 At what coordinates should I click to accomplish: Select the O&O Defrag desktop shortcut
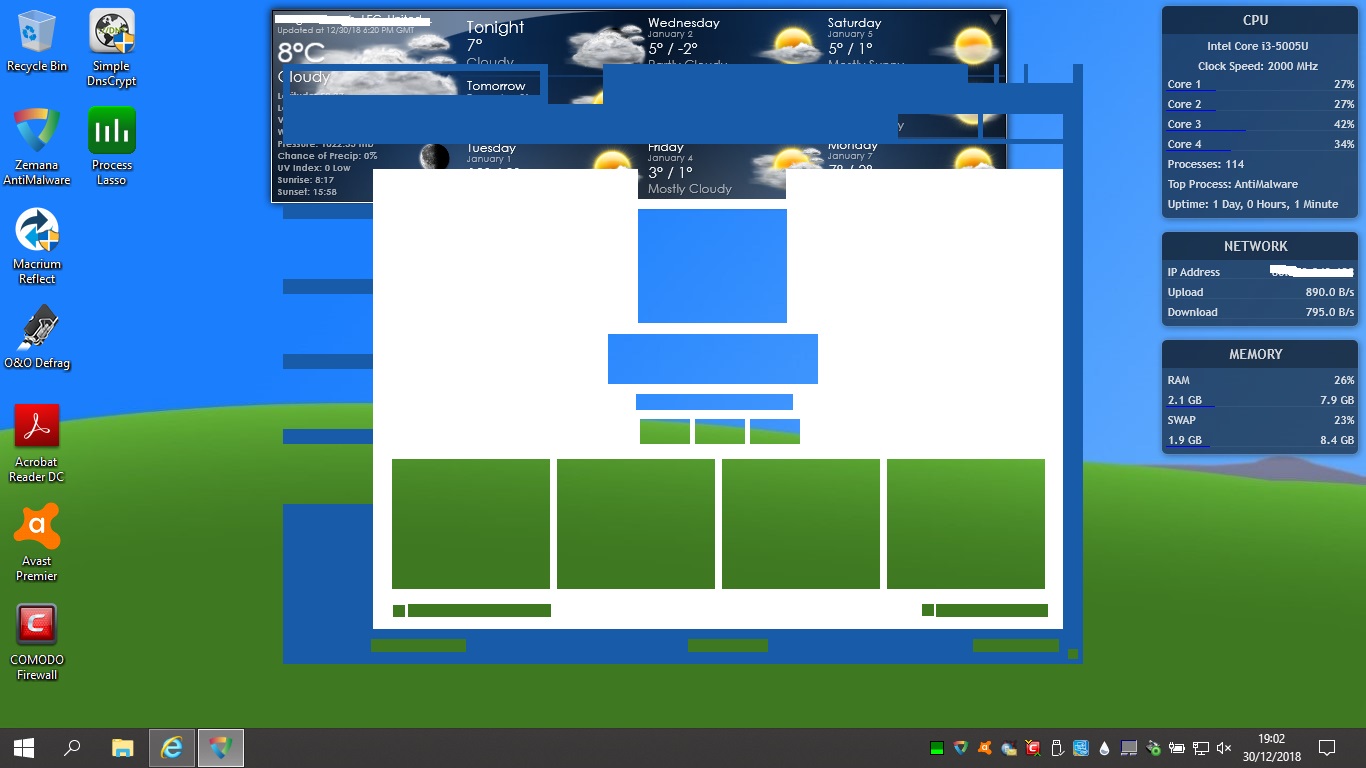tap(37, 338)
